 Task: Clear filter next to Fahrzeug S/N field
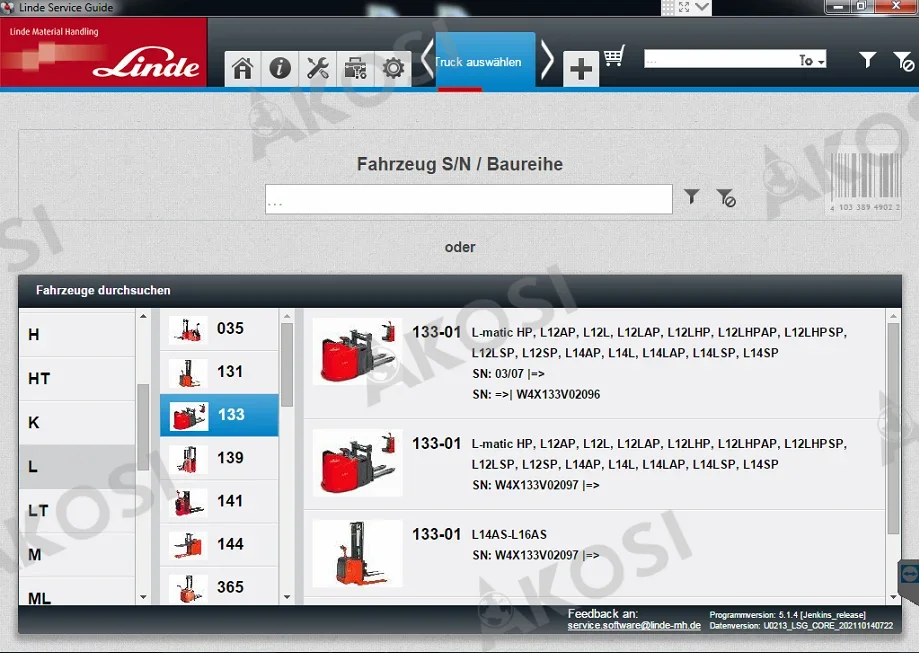pos(726,198)
